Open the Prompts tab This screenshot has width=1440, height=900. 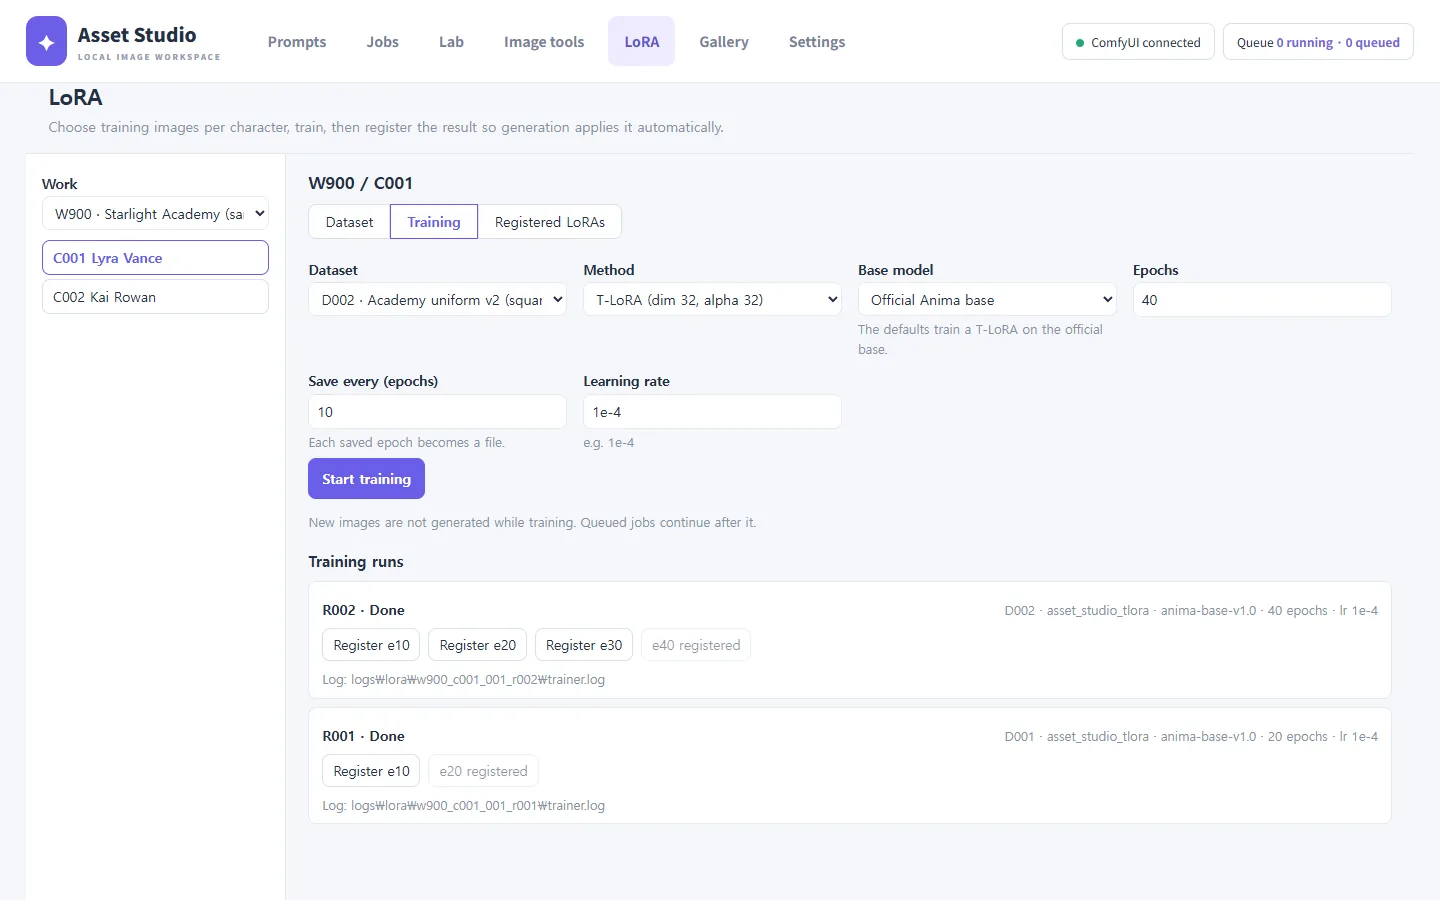297,42
